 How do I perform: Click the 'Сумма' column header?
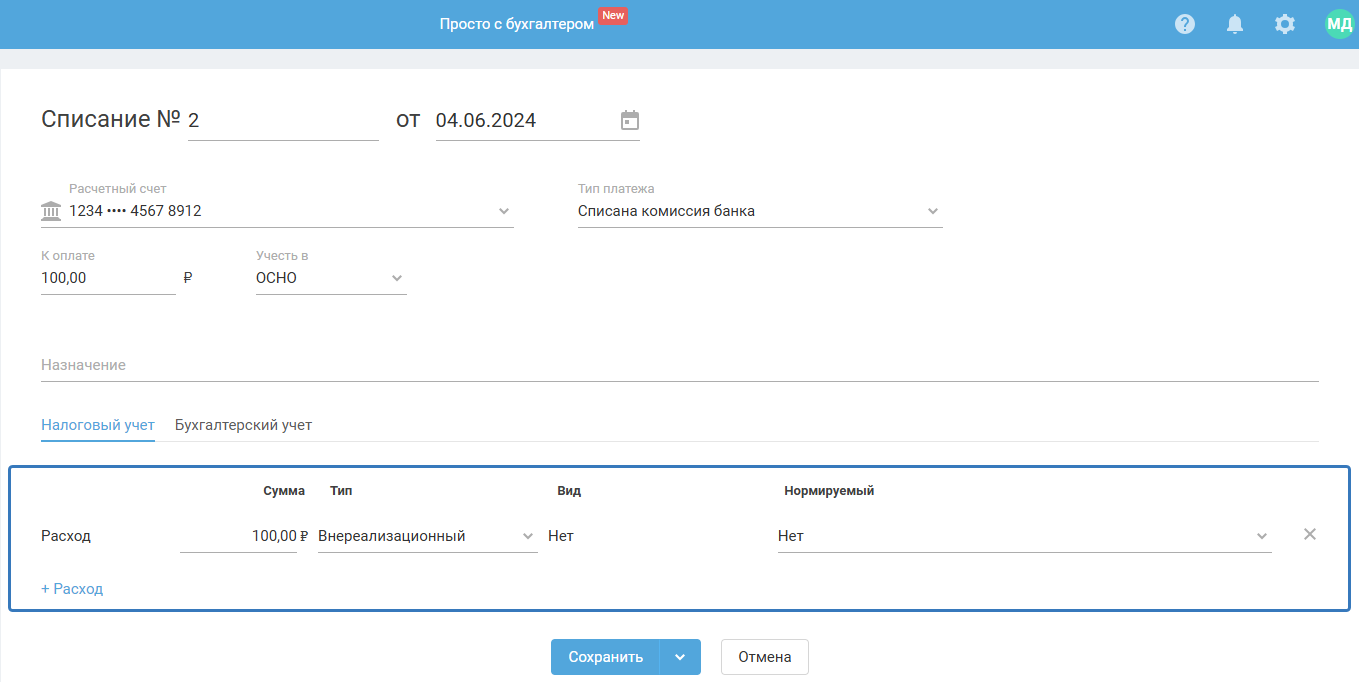(284, 491)
